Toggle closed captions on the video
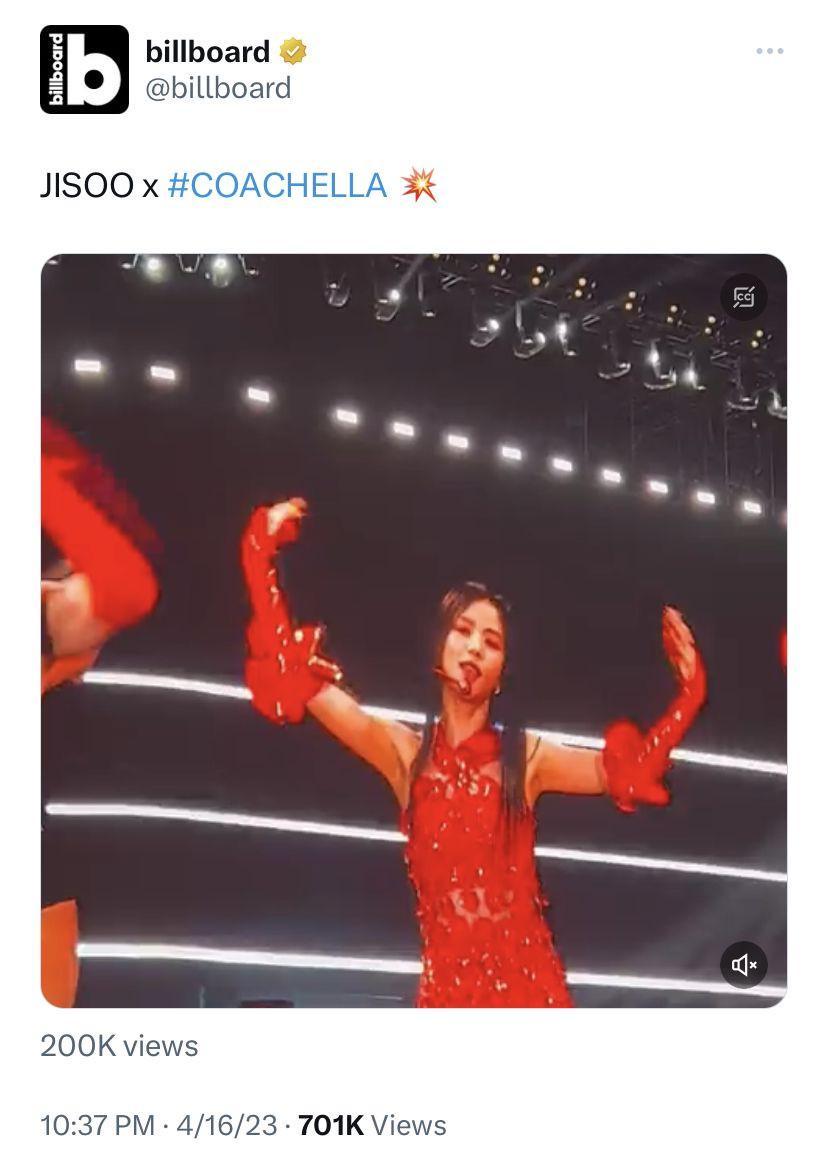This screenshot has width=828, height=1164. point(743,297)
